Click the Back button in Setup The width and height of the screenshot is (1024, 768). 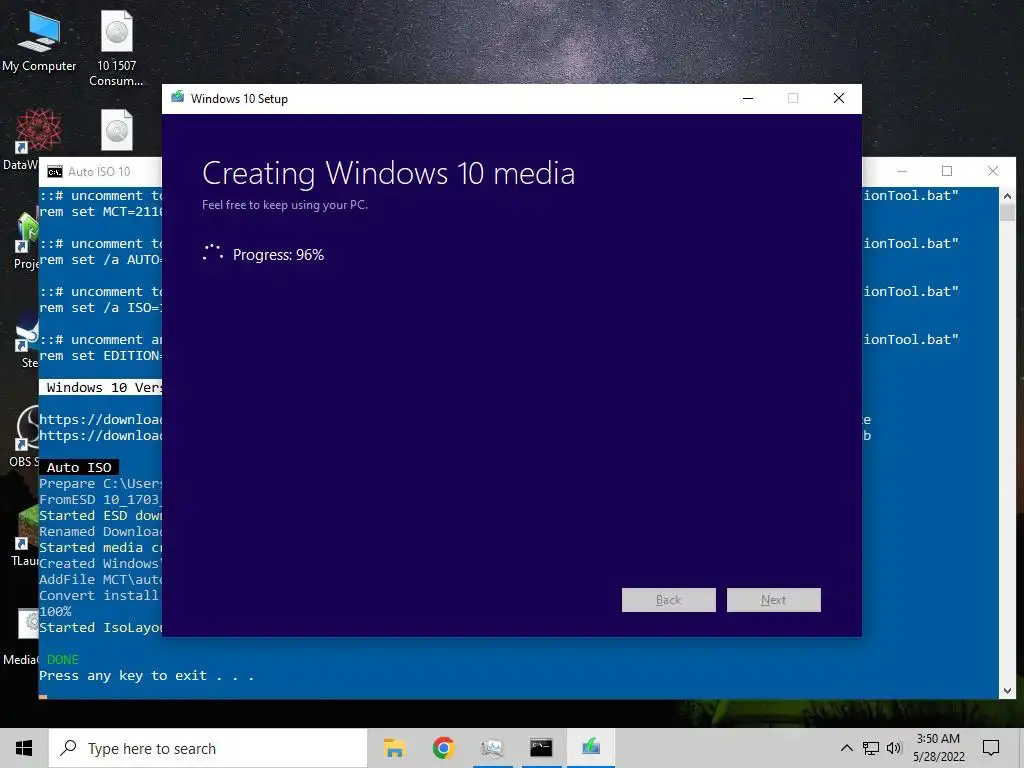(669, 600)
